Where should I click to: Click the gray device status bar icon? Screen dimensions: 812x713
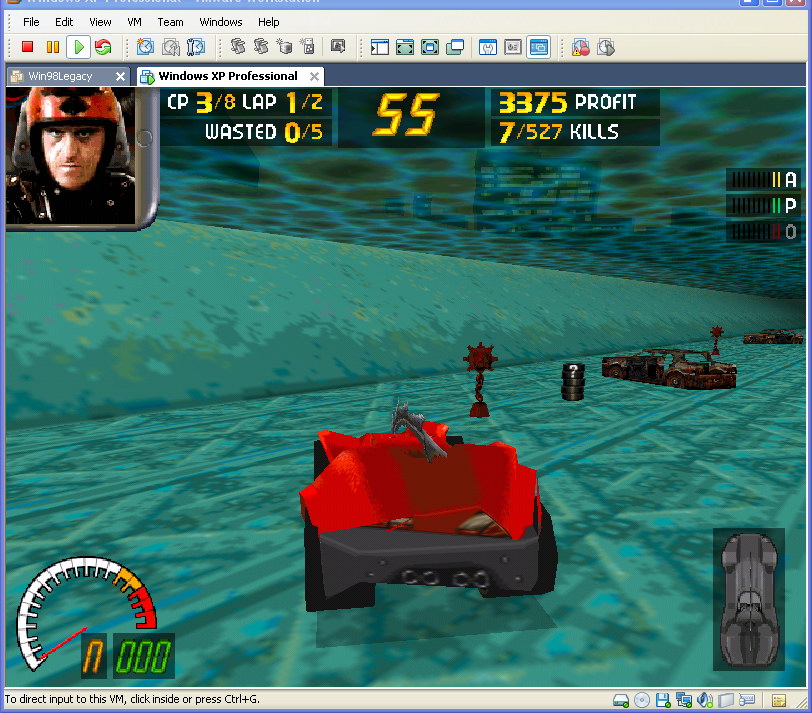(726, 701)
